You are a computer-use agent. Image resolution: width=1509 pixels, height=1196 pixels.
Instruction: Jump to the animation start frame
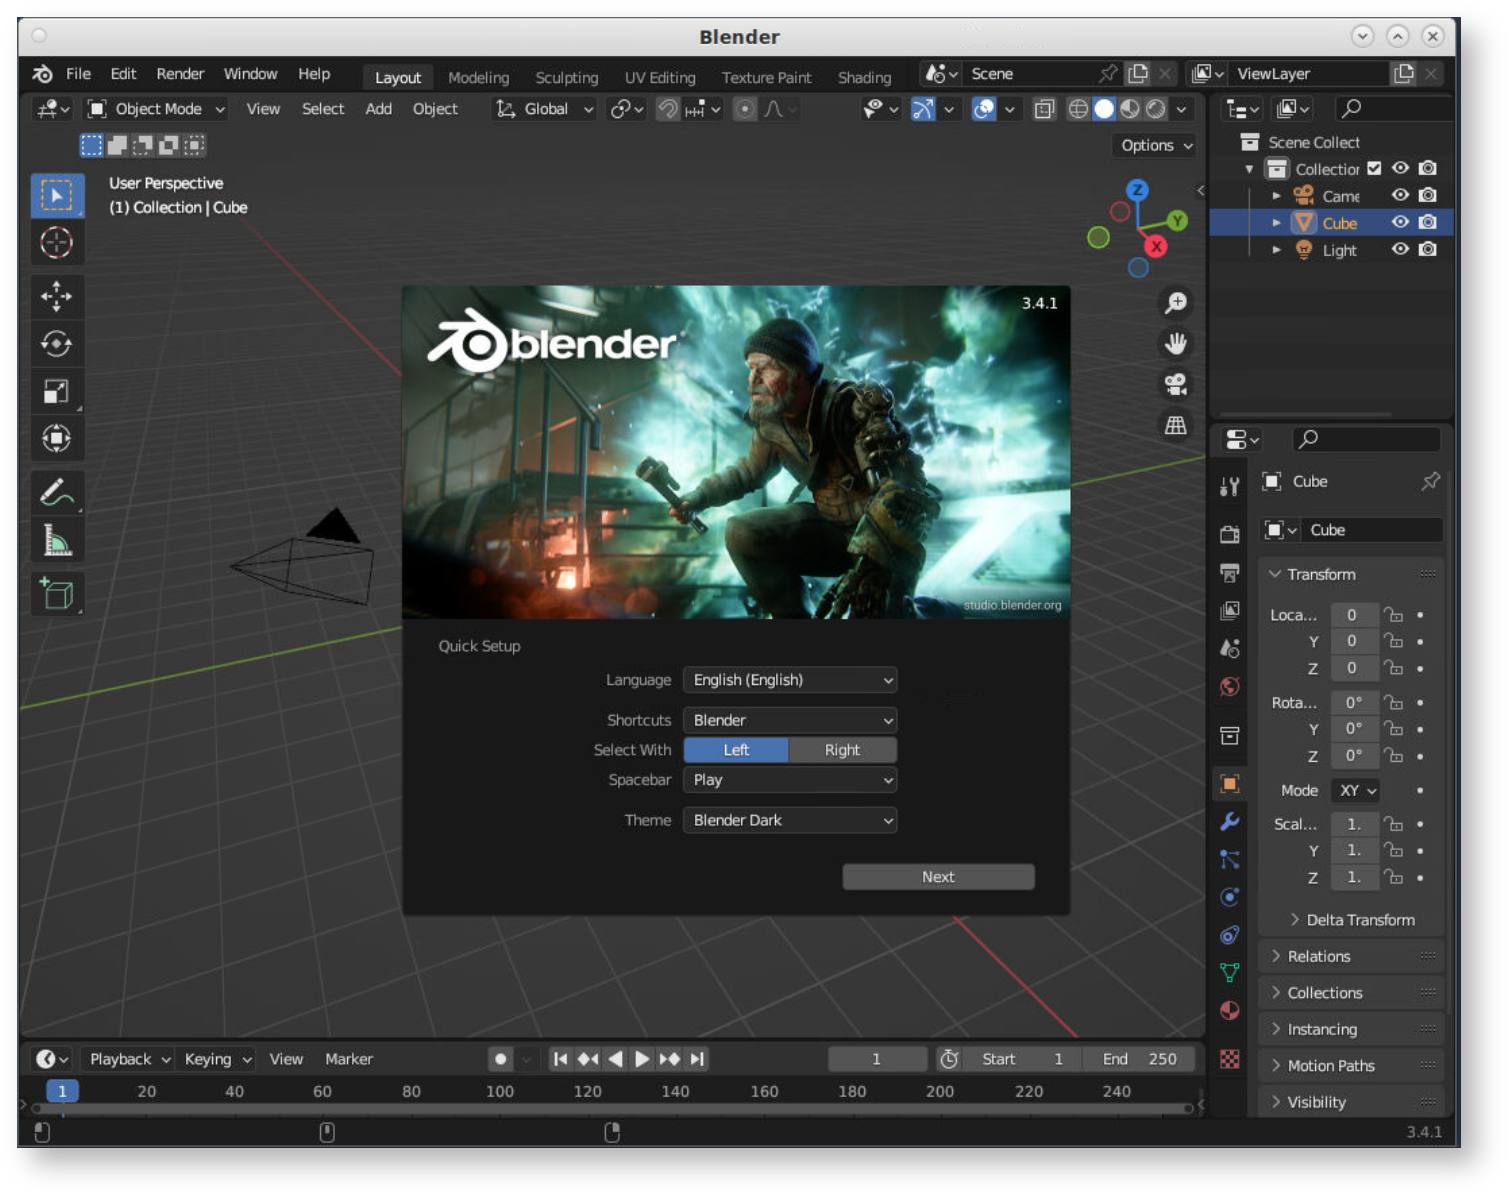click(560, 1059)
